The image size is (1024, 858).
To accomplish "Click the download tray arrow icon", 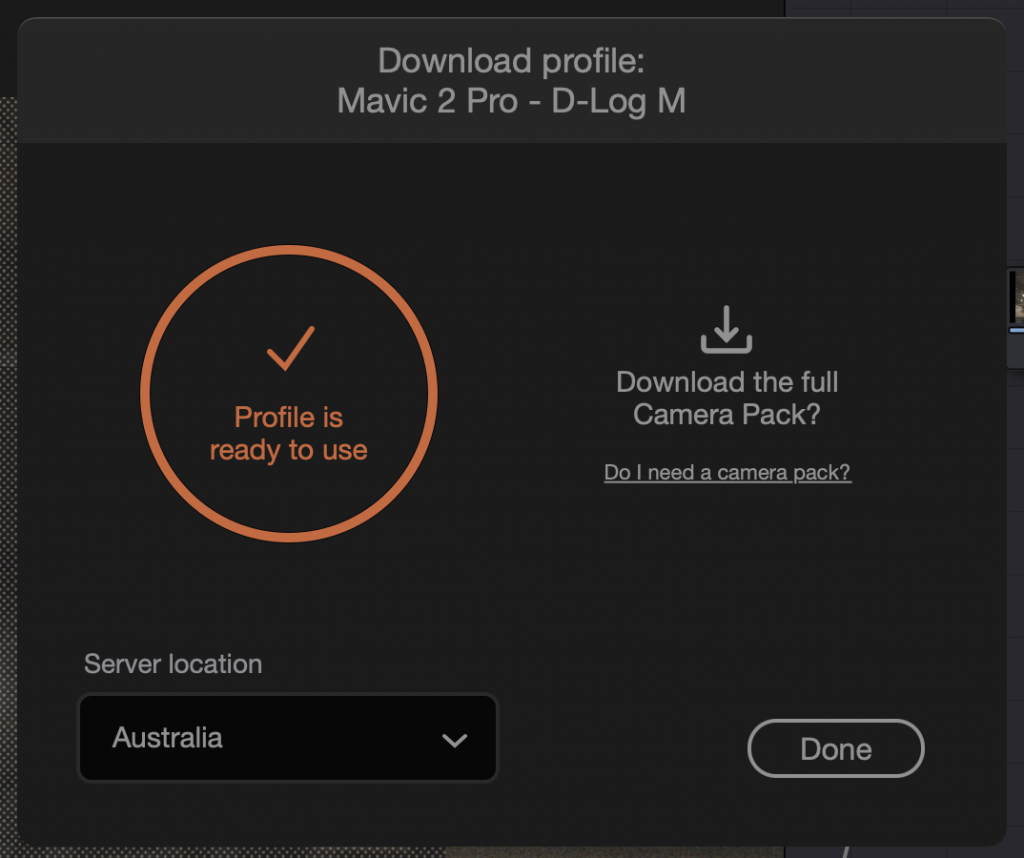I will [726, 329].
